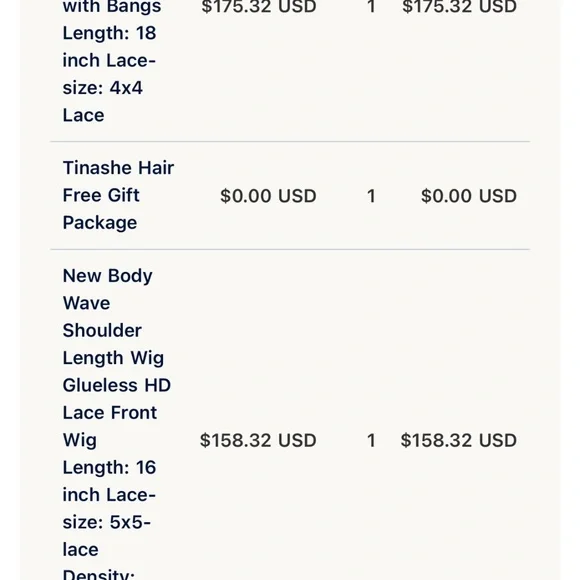Click 'Length: 16' variant text
This screenshot has width=580, height=580.
pyautogui.click(x=109, y=468)
